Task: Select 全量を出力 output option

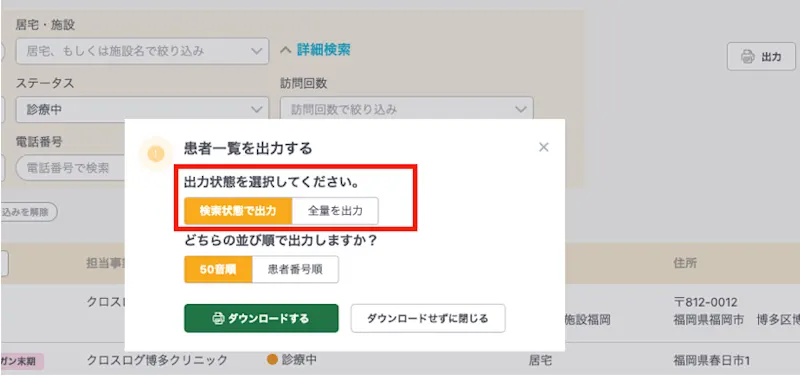Action: click(335, 211)
